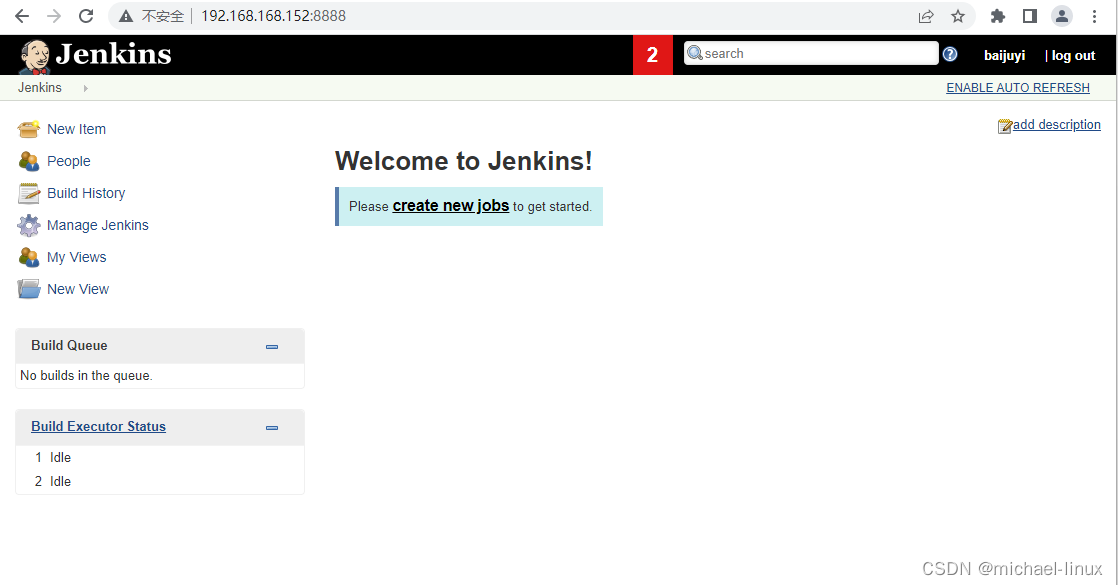This screenshot has height=585, width=1118.
Task: Collapse the Build Executor Status panel
Action: (x=272, y=428)
